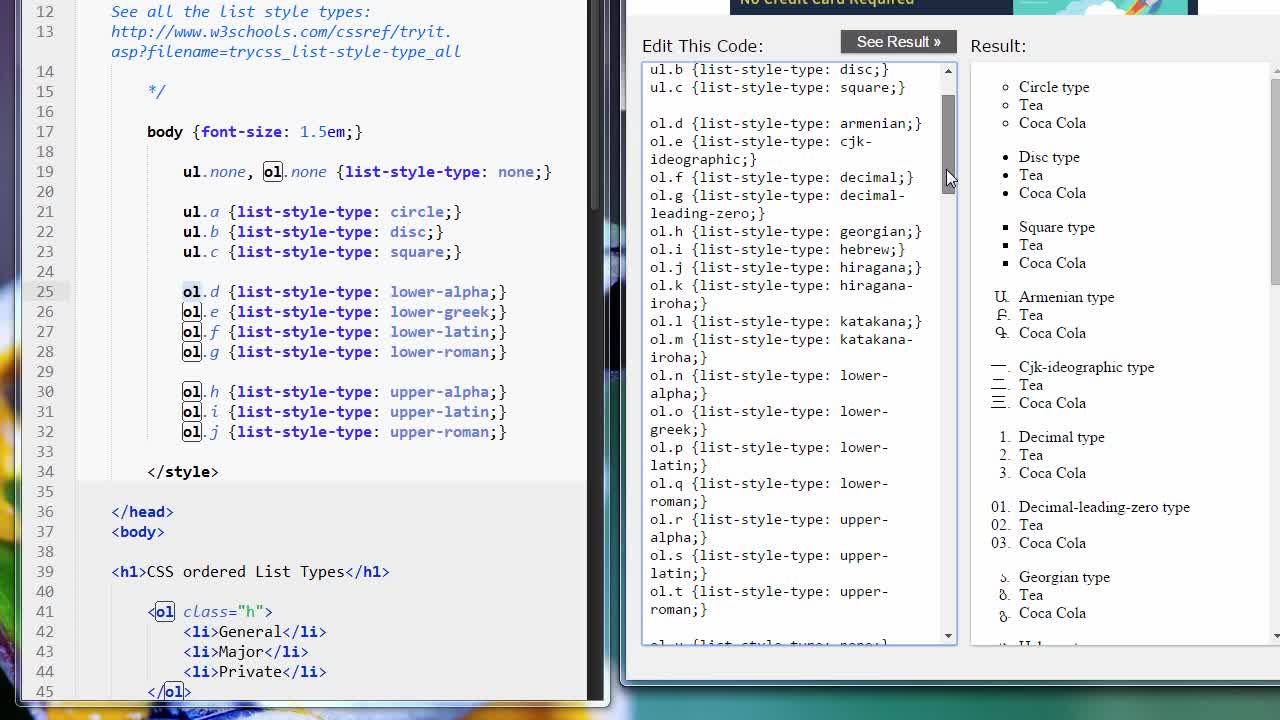Click 'upper-roman' value on line 32
1280x720 pixels.
coord(439,432)
